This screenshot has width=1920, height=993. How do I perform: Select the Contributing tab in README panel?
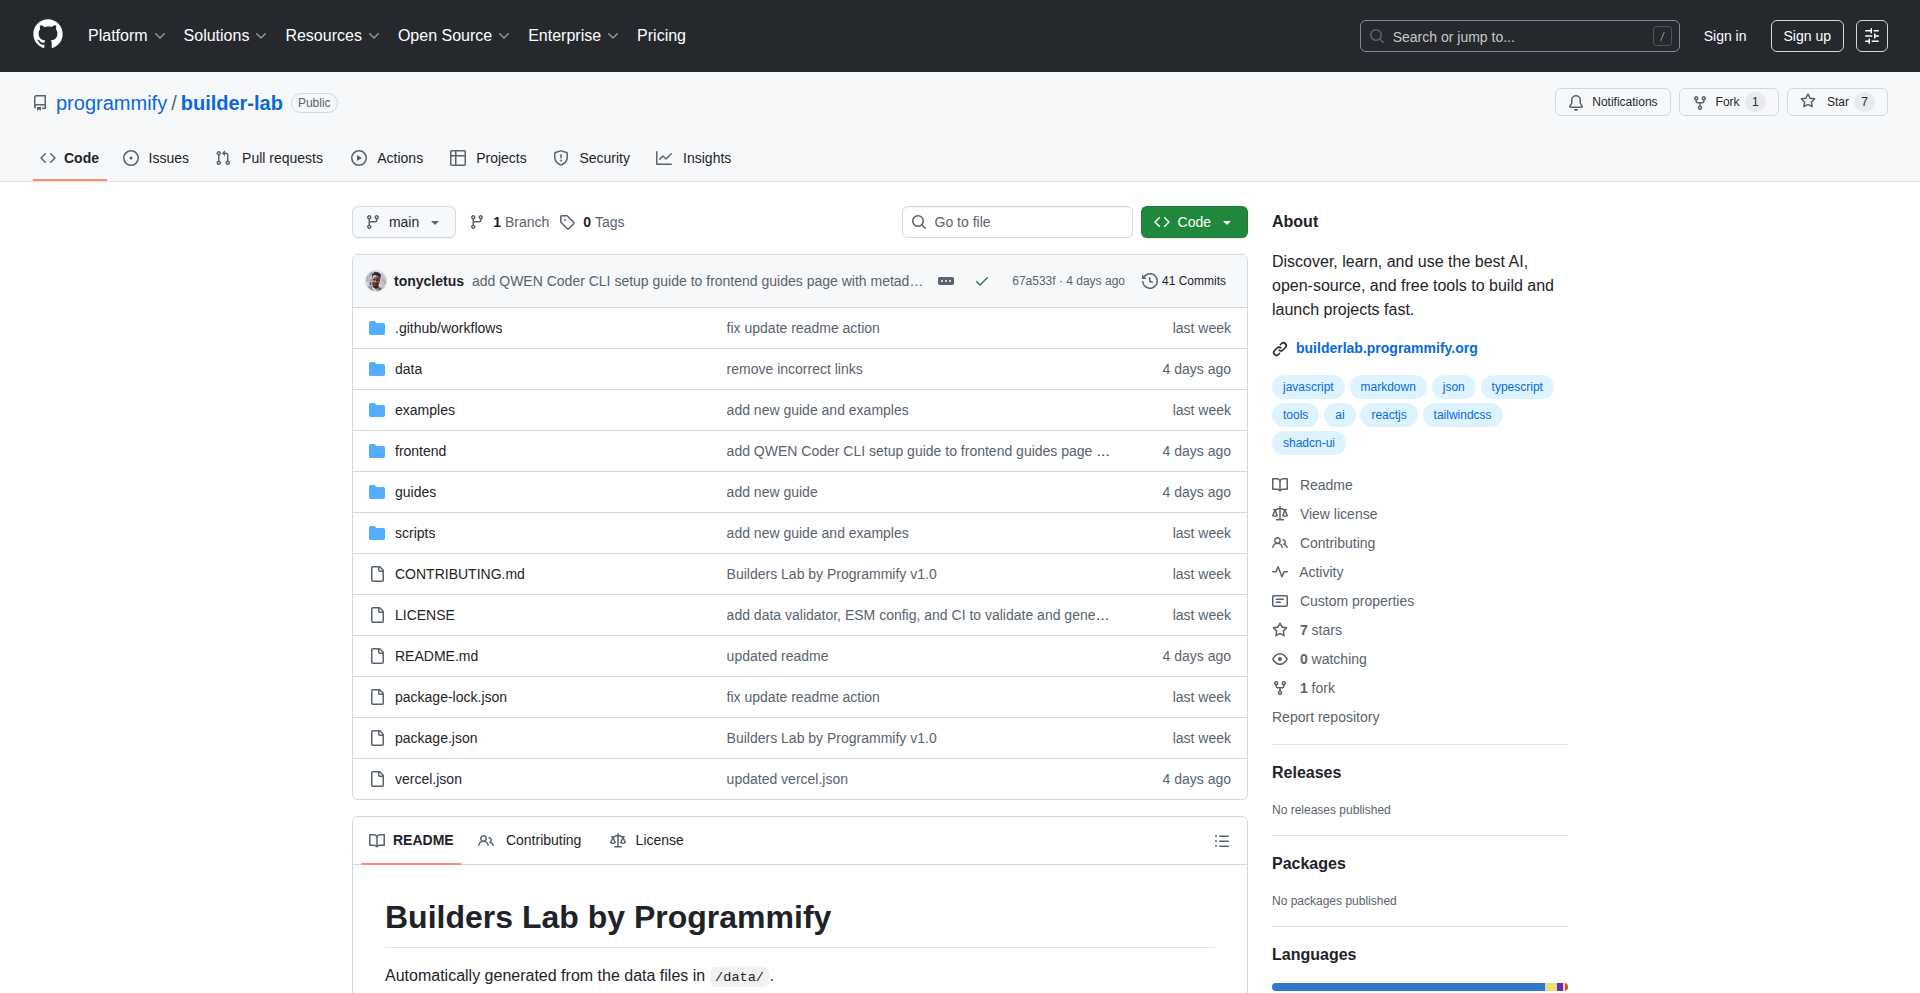point(530,840)
